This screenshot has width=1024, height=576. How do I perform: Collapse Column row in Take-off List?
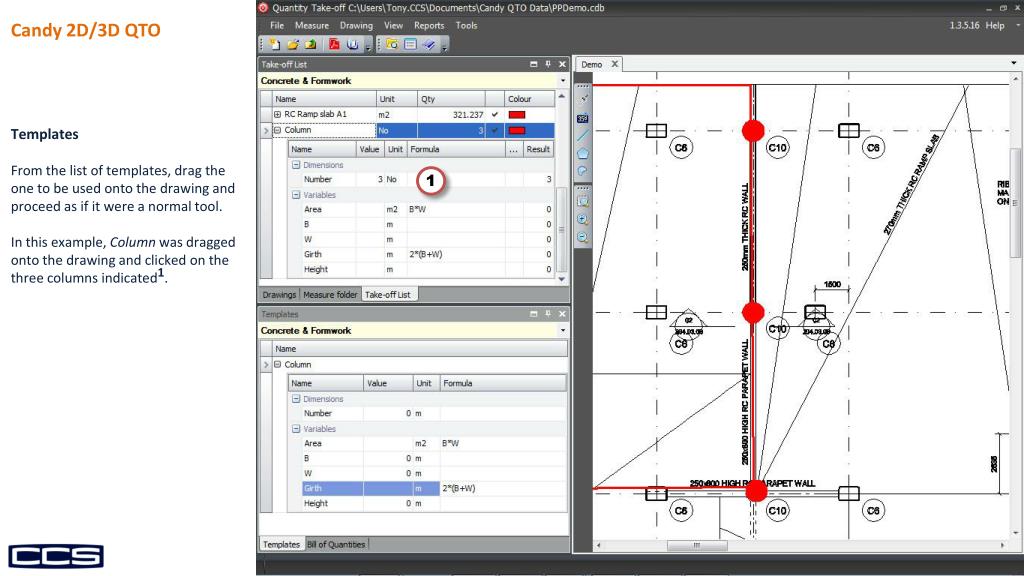(x=278, y=130)
